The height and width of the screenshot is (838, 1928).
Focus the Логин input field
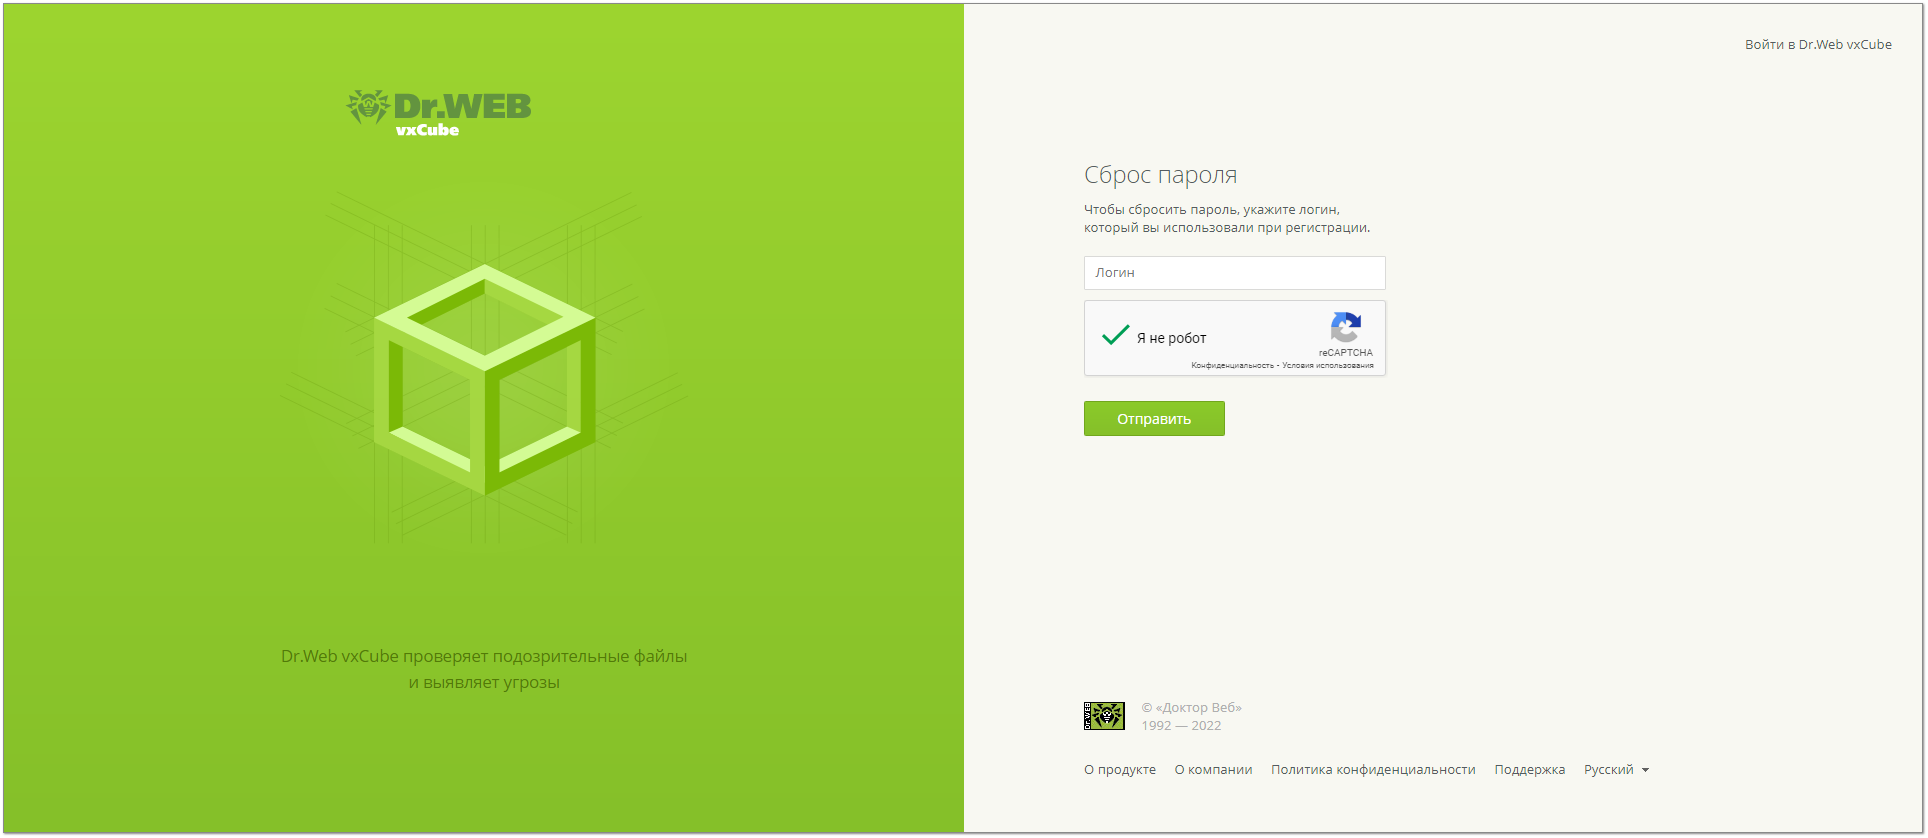pyautogui.click(x=1234, y=273)
